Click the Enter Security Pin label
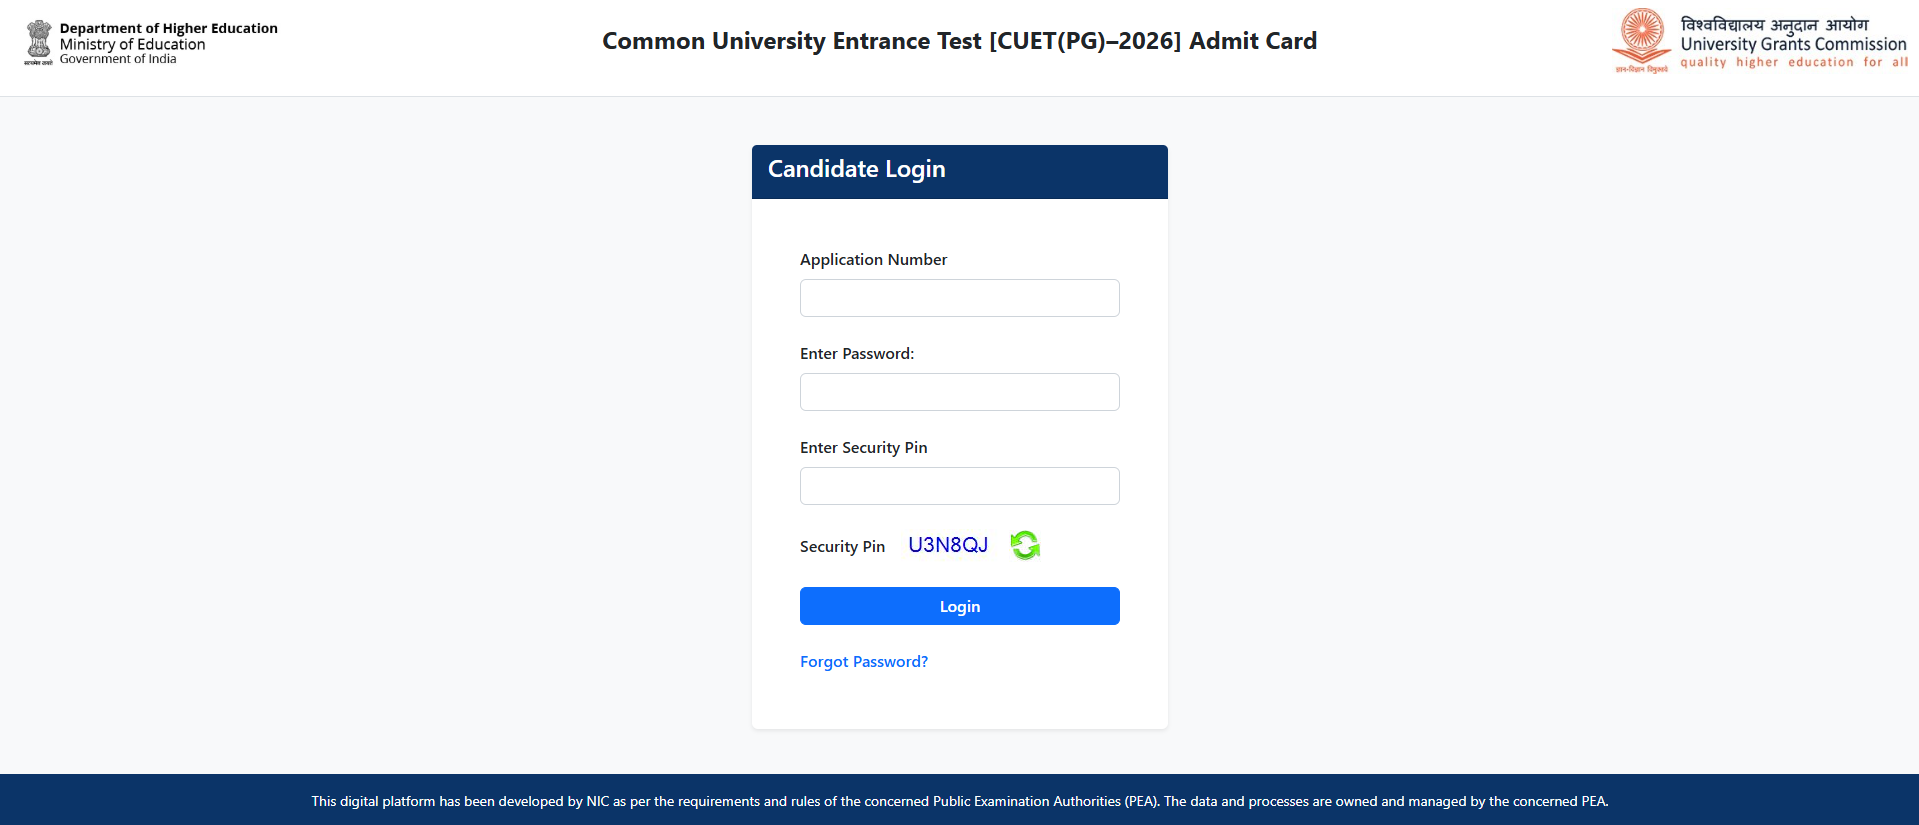Viewport: 1919px width, 825px height. (863, 448)
